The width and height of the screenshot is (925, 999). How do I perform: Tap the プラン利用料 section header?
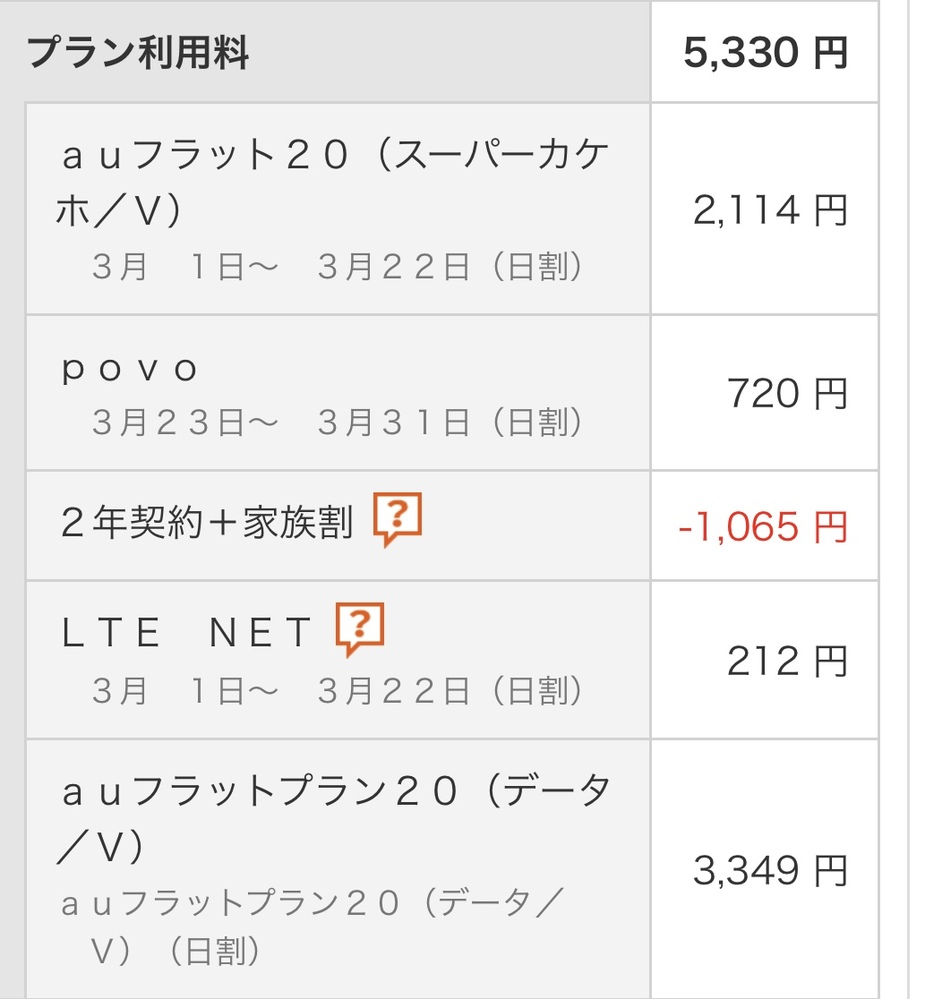[x=138, y=52]
